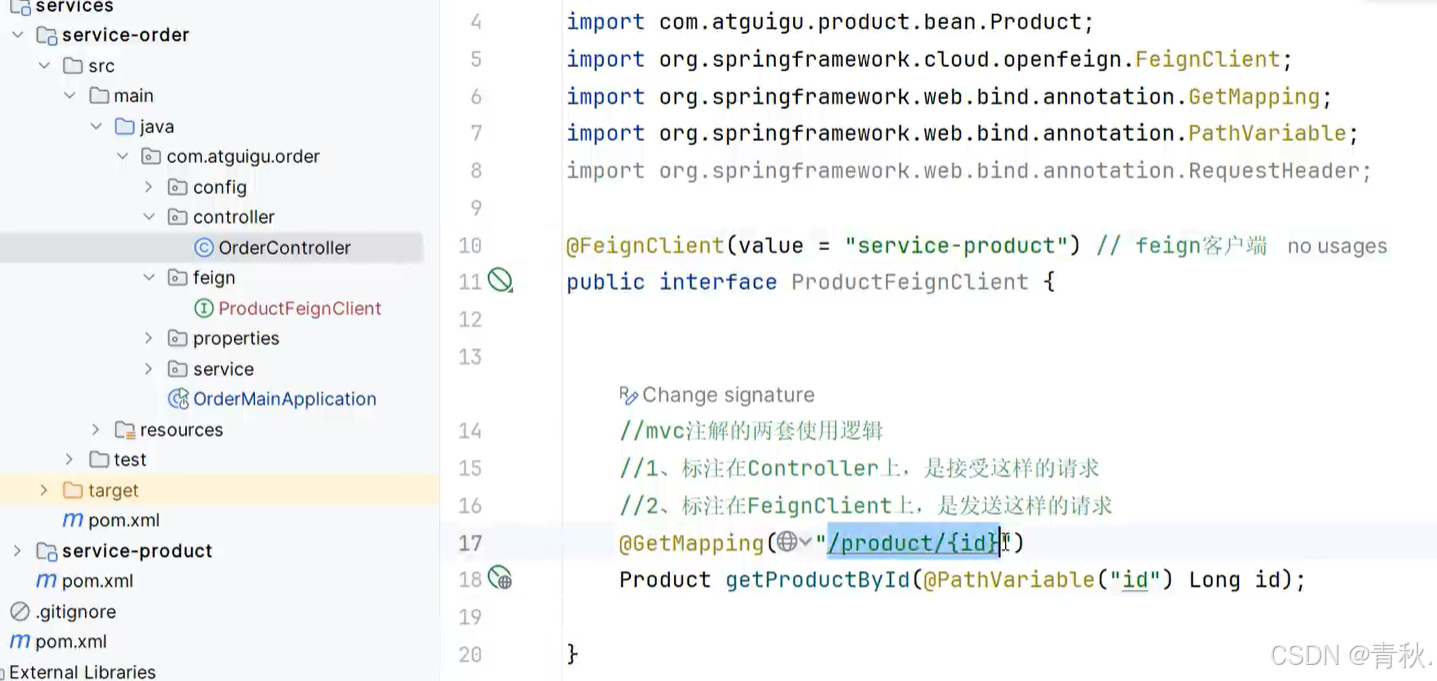Expand the service-product module
Image resolution: width=1437 pixels, height=681 pixels.
point(17,551)
